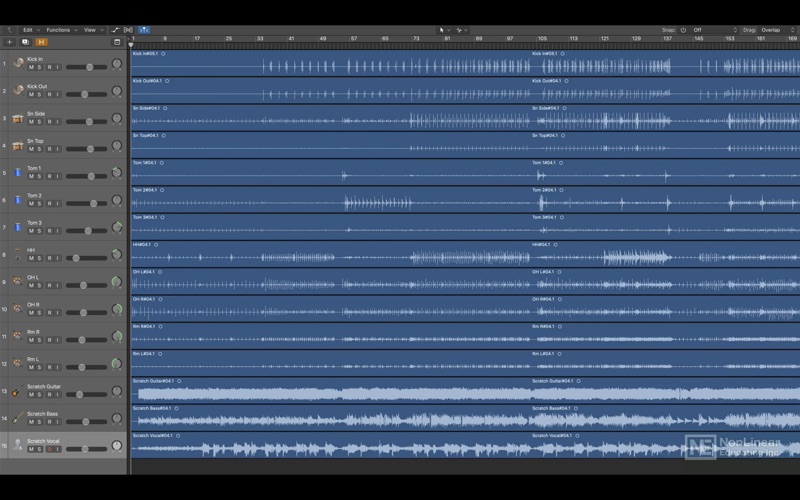Select track number 8 header
This screenshot has height=500, width=800.
[x=4, y=255]
